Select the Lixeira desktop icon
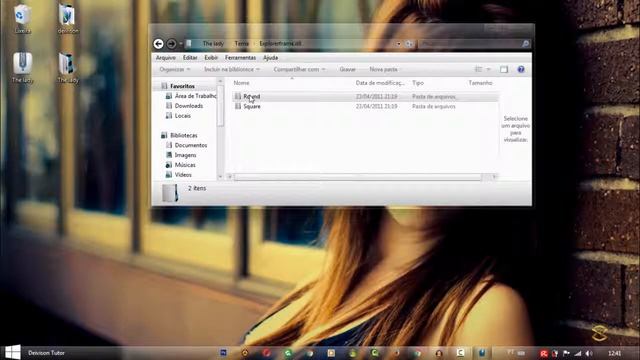 22,19
